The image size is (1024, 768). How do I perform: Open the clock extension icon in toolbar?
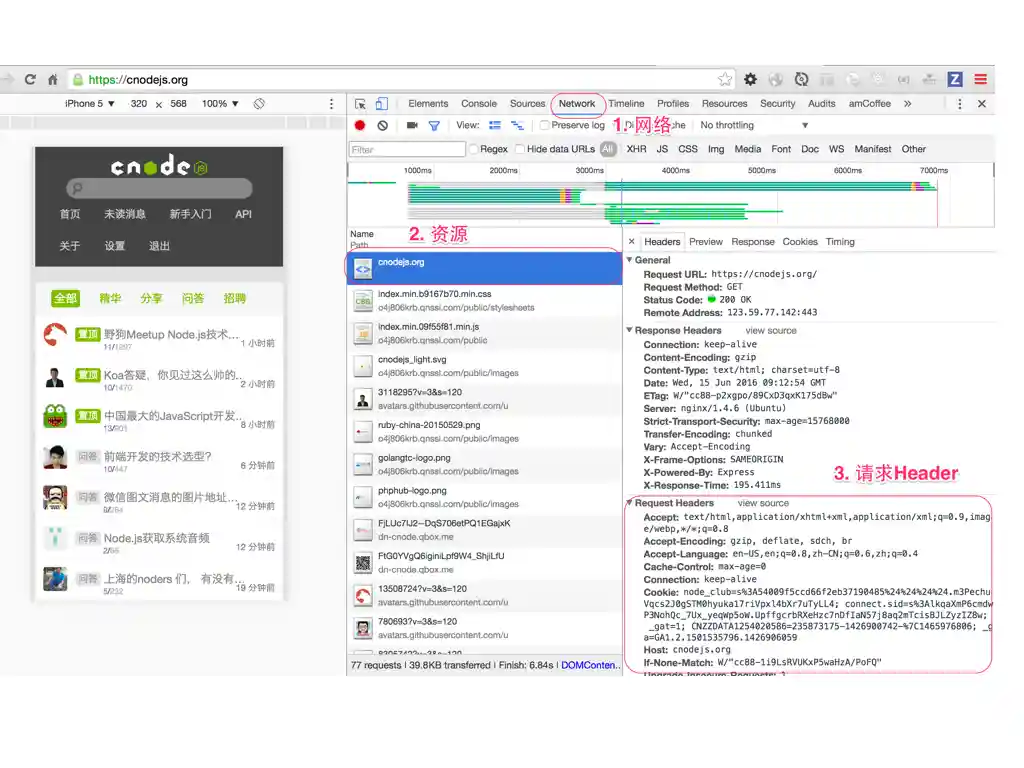801,80
